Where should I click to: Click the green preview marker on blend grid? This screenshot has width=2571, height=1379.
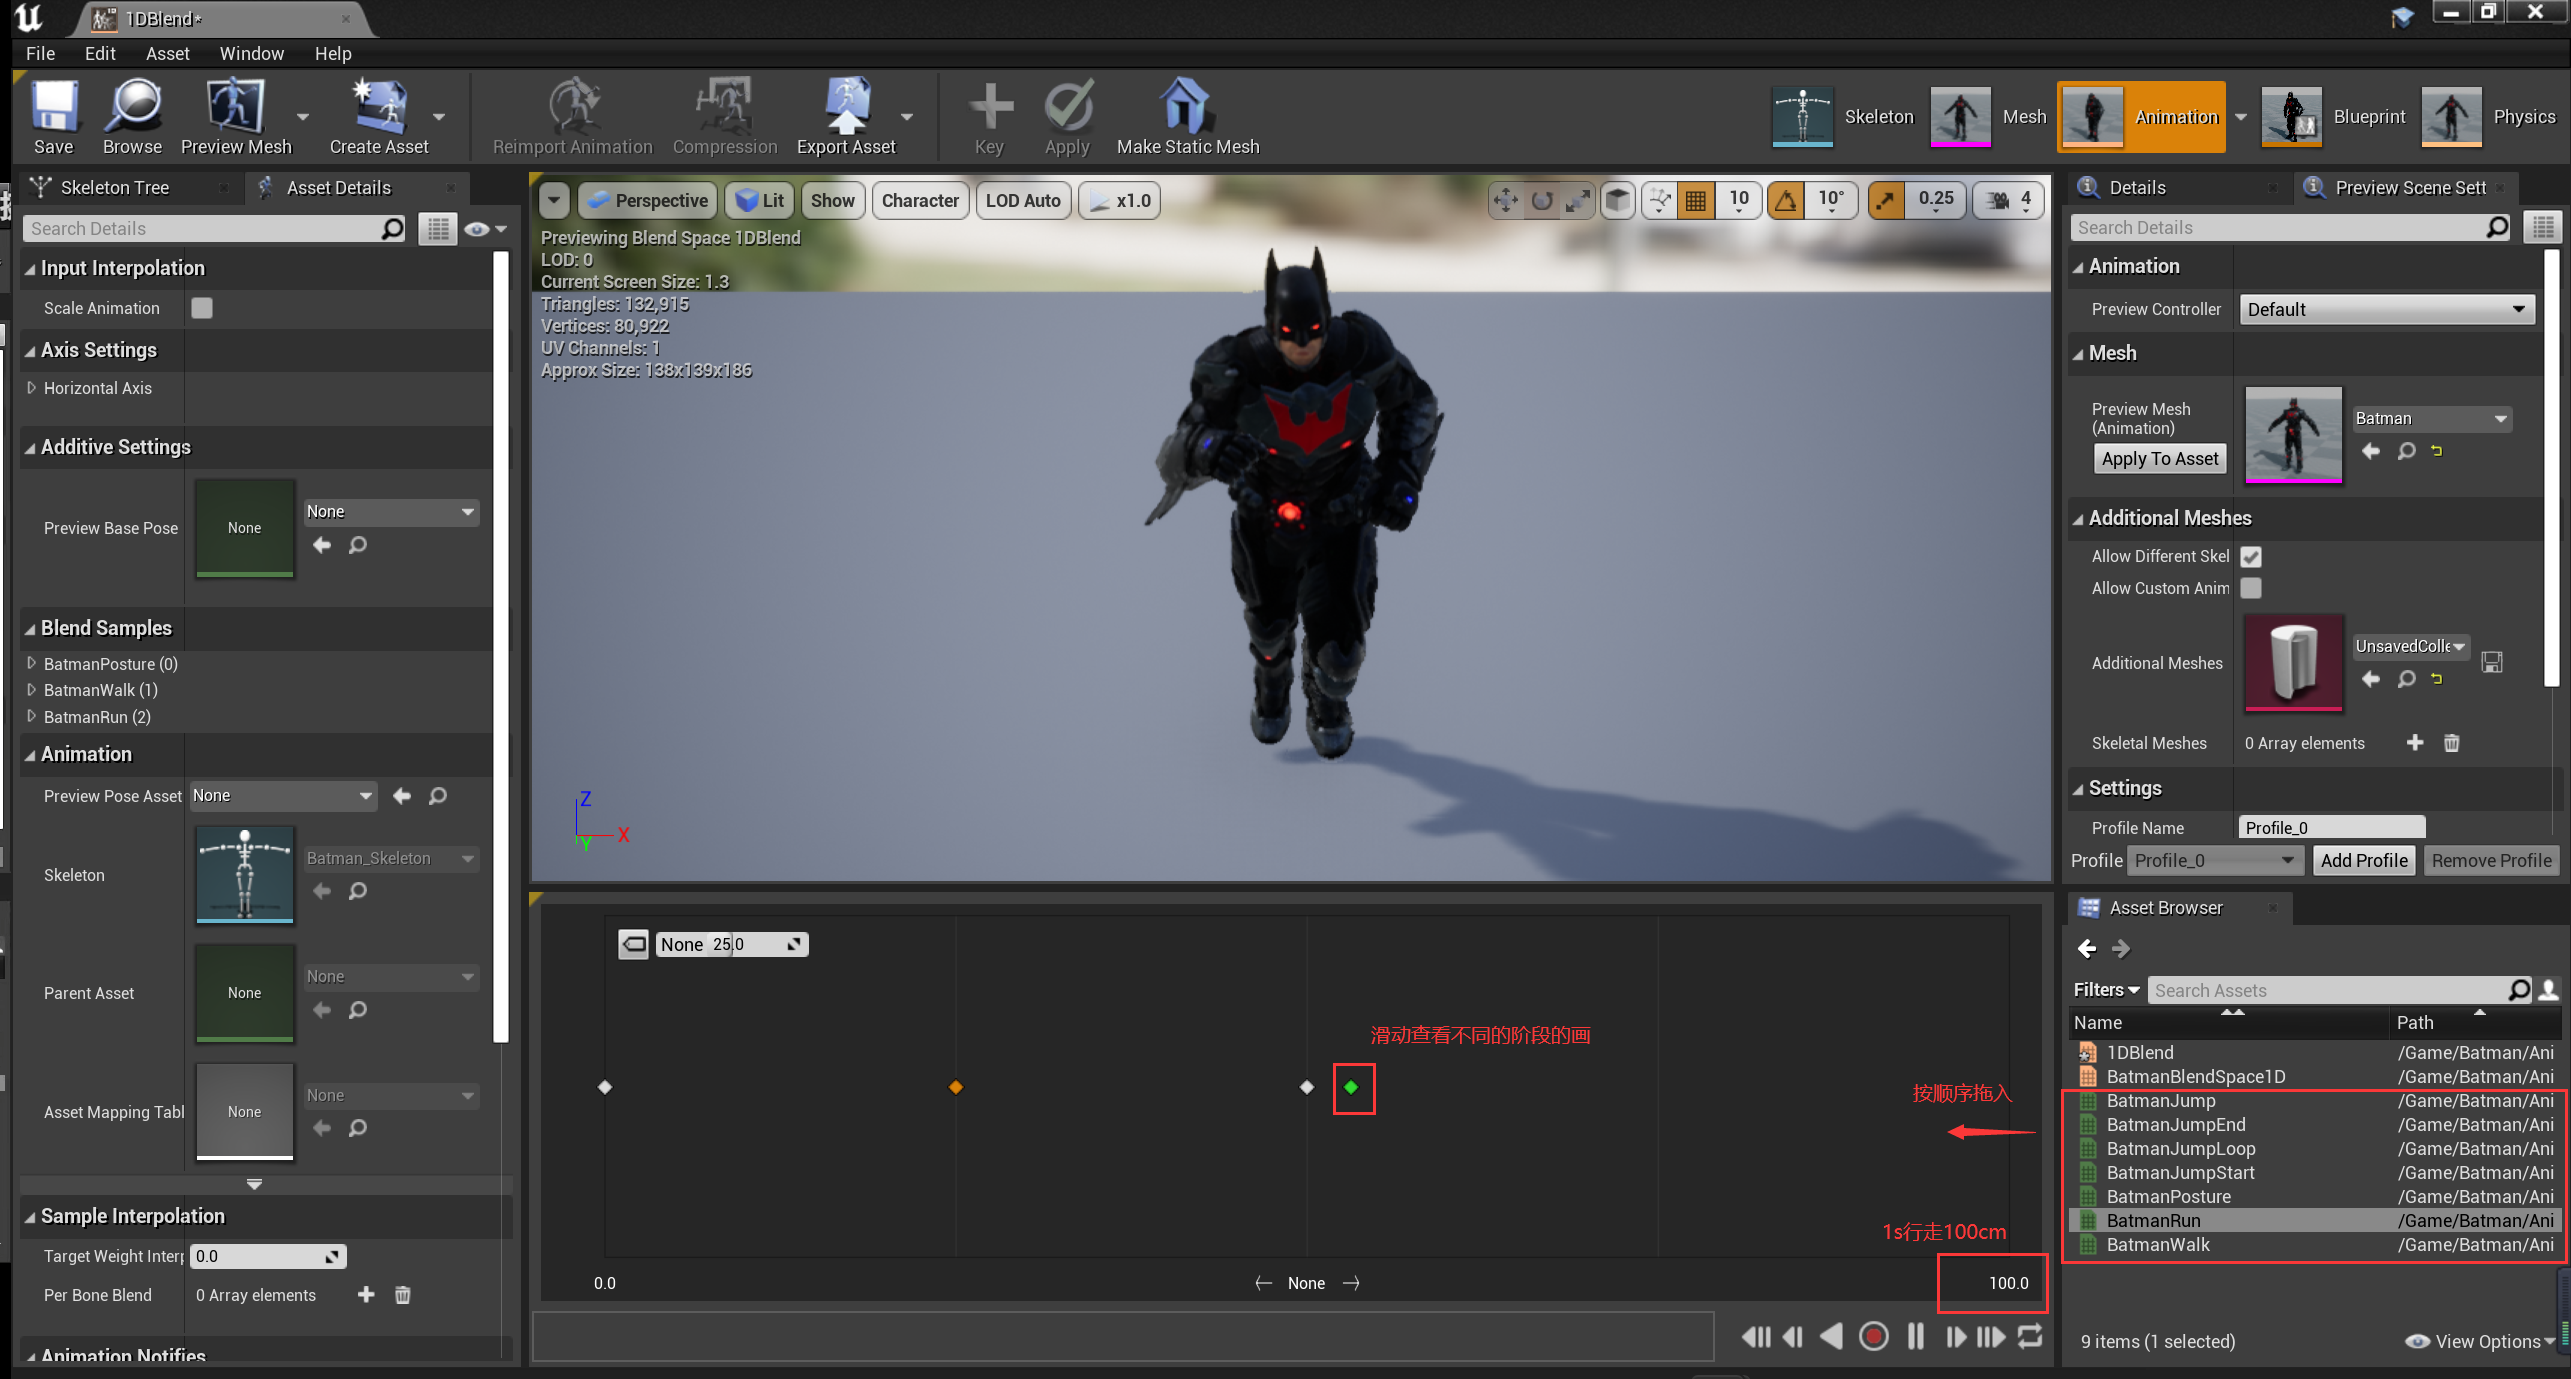(x=1351, y=1087)
